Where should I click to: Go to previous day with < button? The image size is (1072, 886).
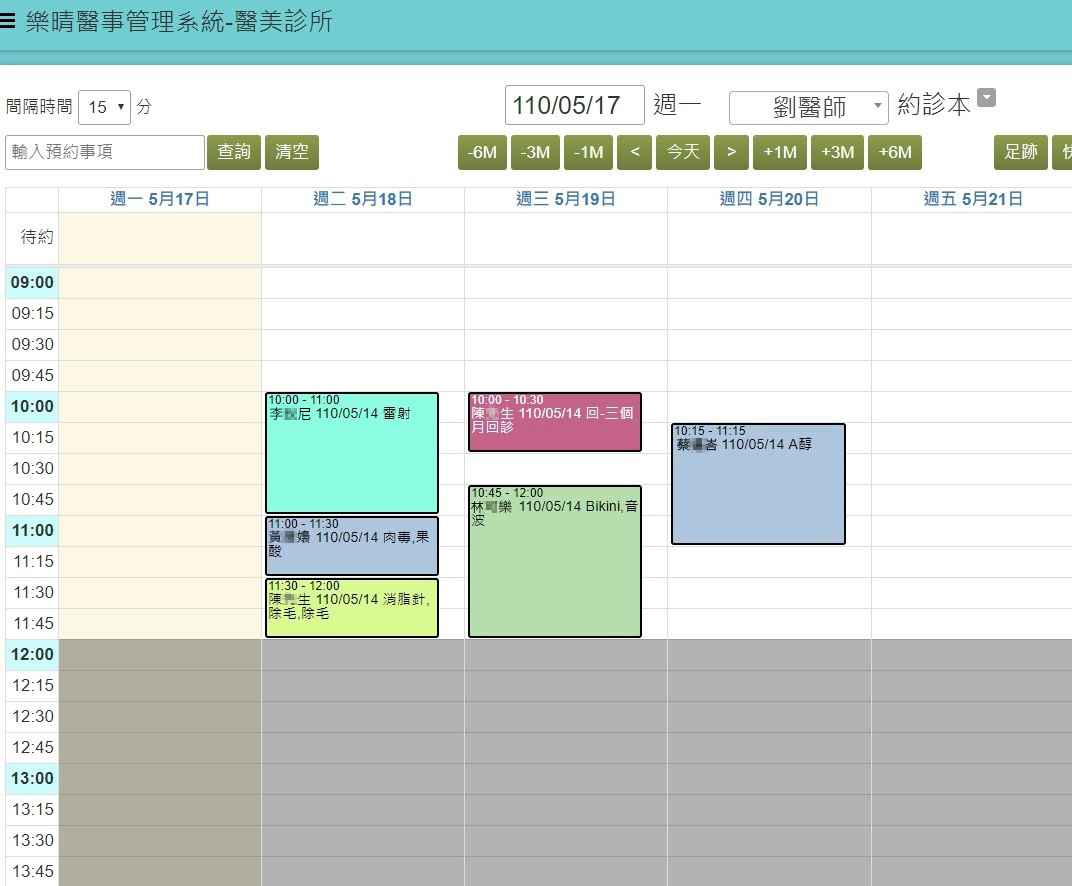[634, 152]
